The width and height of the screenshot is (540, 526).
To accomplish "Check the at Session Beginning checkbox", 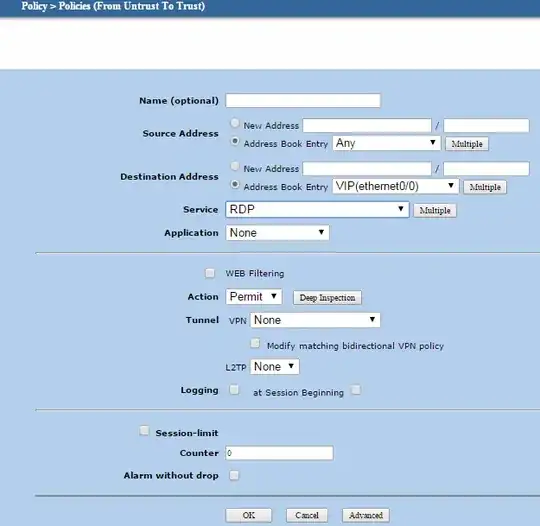I will click(356, 390).
